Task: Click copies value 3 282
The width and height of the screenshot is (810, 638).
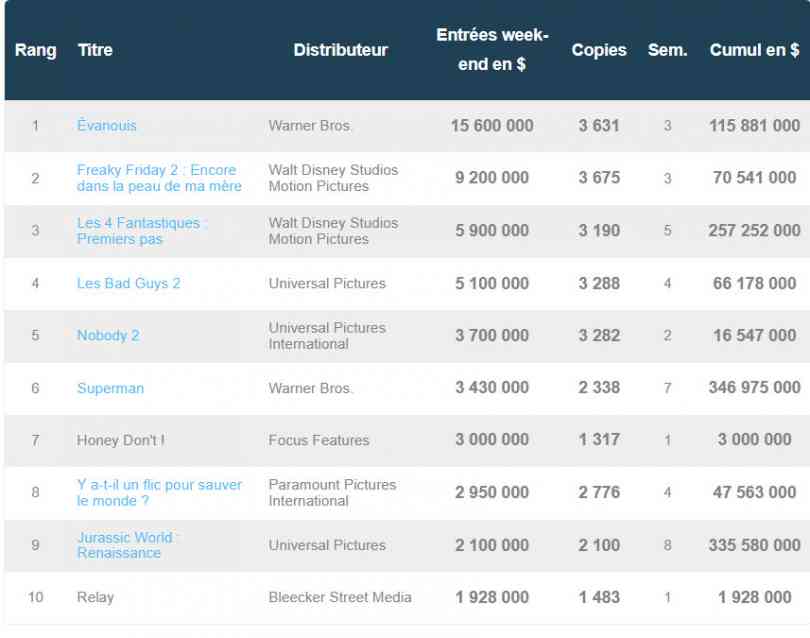Action: [x=599, y=335]
